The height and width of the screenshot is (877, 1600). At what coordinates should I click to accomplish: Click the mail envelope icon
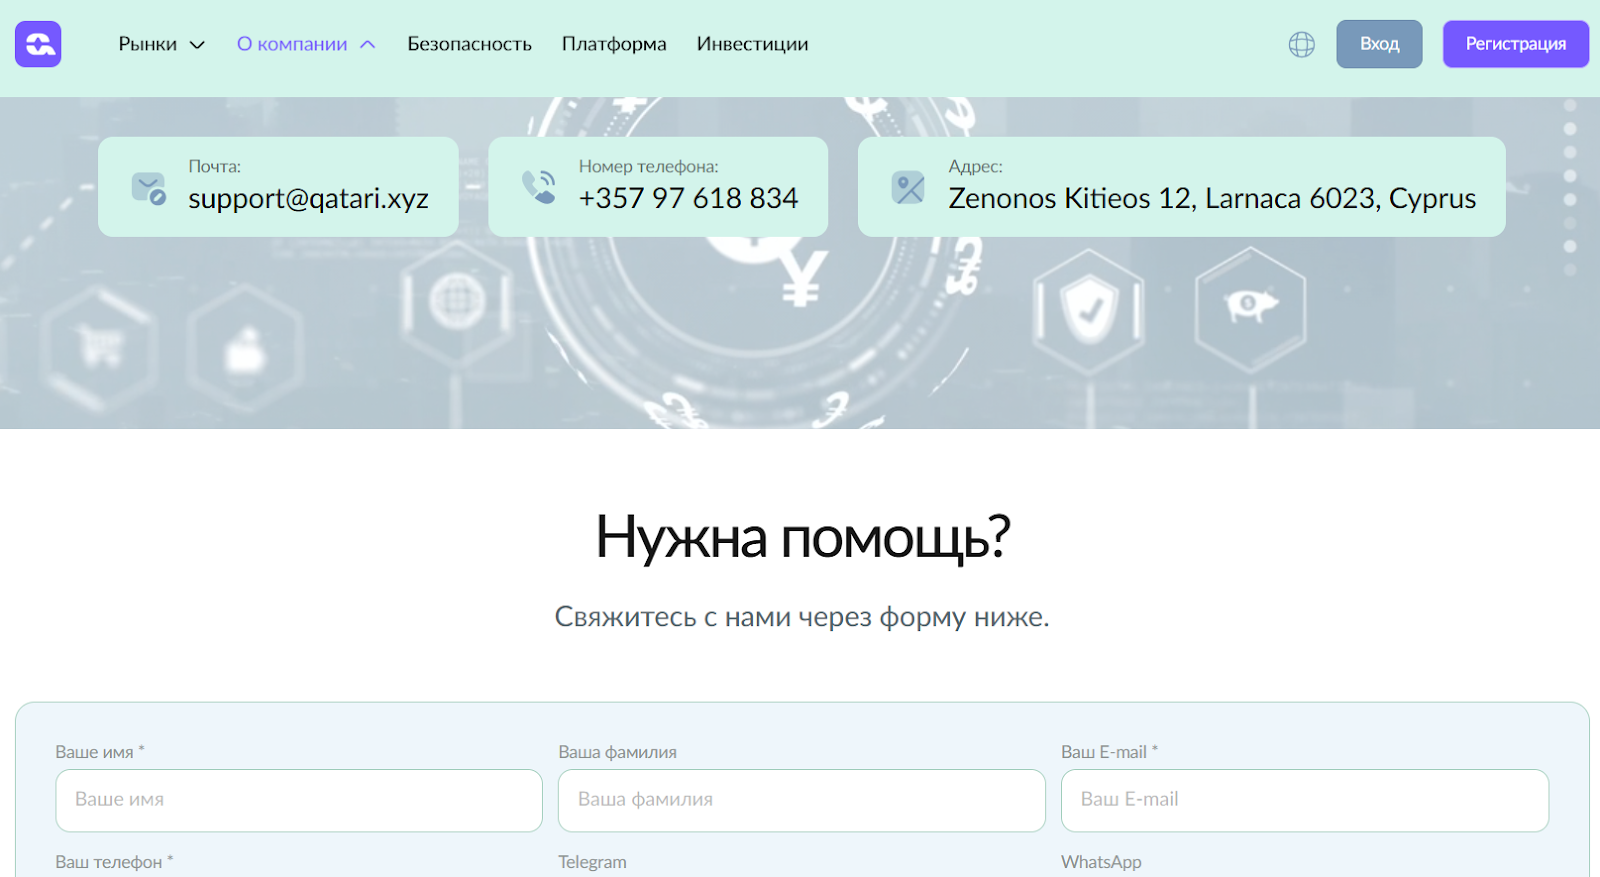click(x=149, y=188)
